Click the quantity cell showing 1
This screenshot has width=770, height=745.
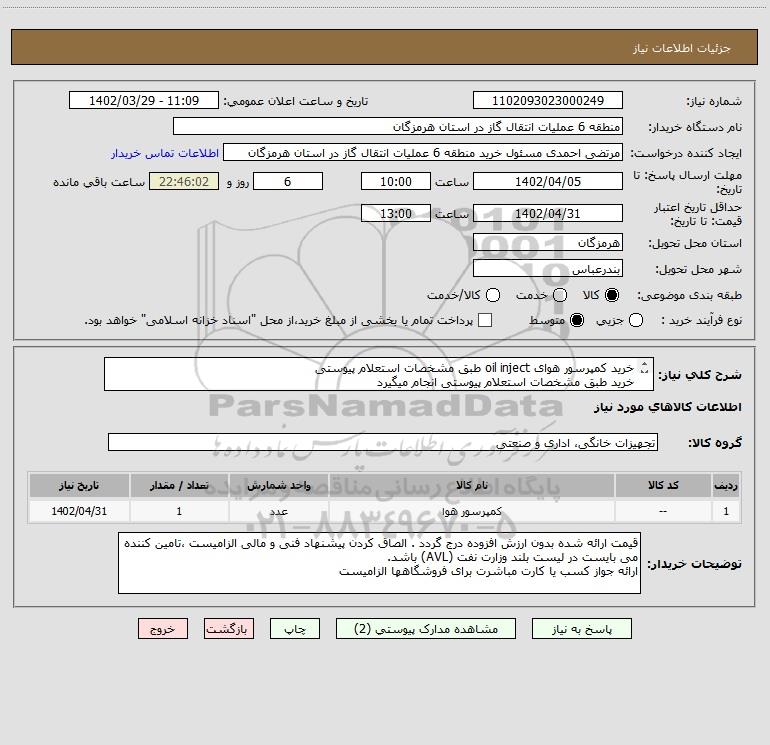tap(179, 511)
